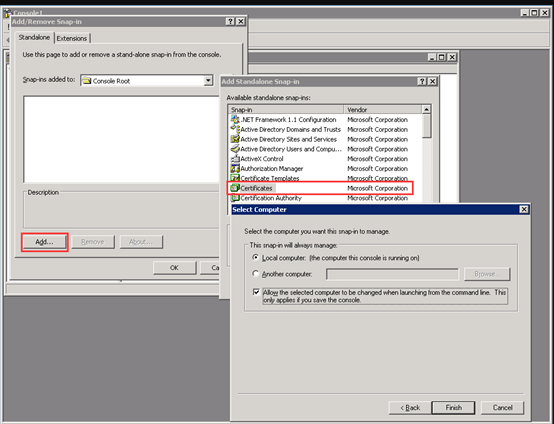The image size is (554, 424).
Task: Click the help button in Add/Remove Snap-in
Action: pyautogui.click(x=230, y=22)
